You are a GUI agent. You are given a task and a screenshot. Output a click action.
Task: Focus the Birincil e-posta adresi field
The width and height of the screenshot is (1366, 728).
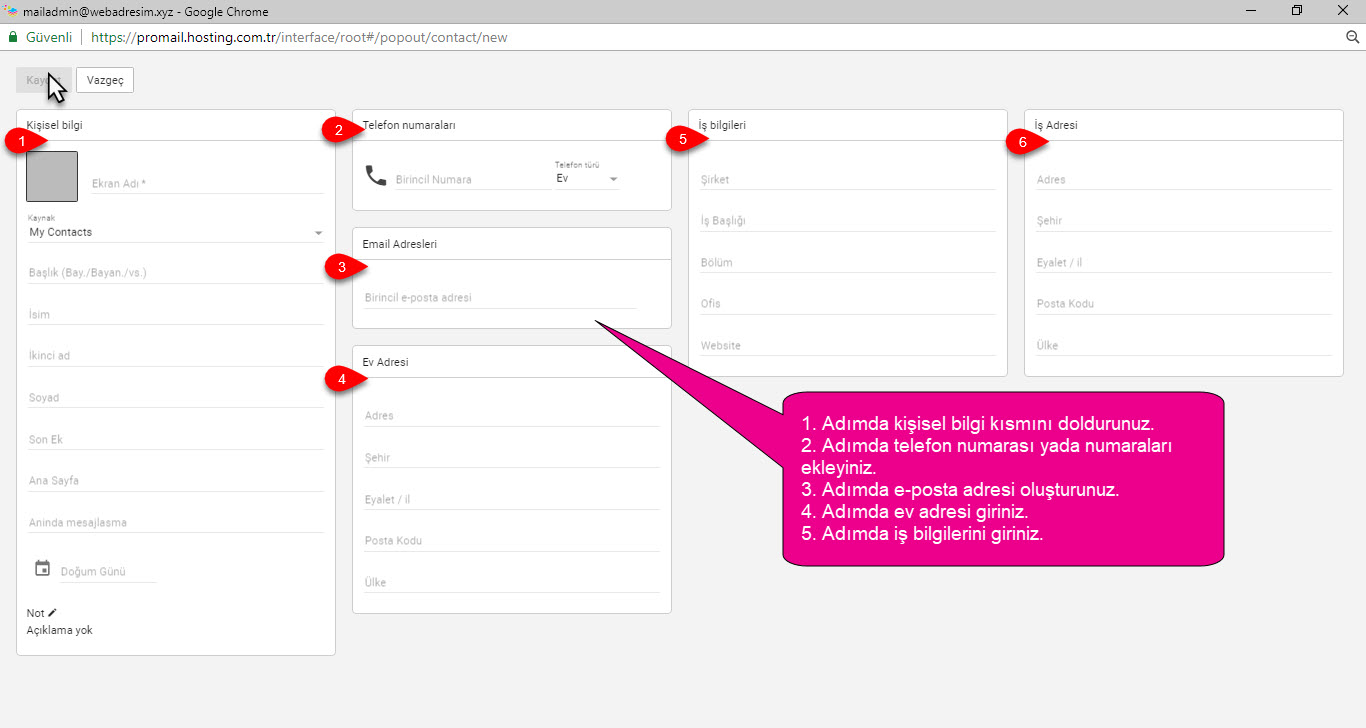pos(500,297)
